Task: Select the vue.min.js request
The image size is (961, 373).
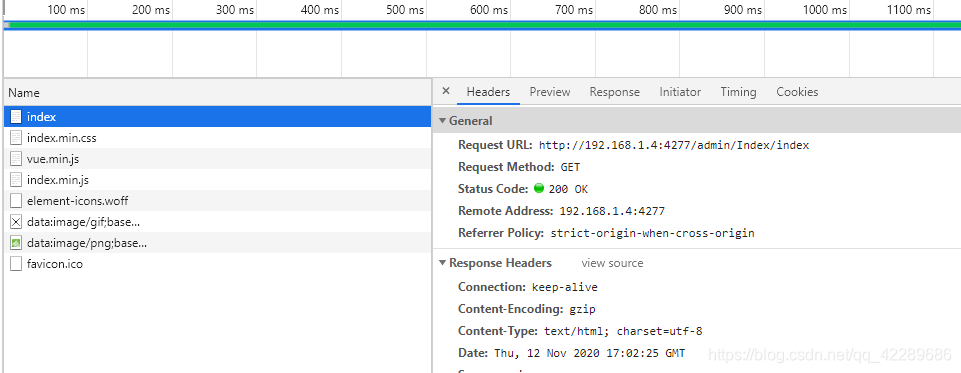Action: click(217, 159)
